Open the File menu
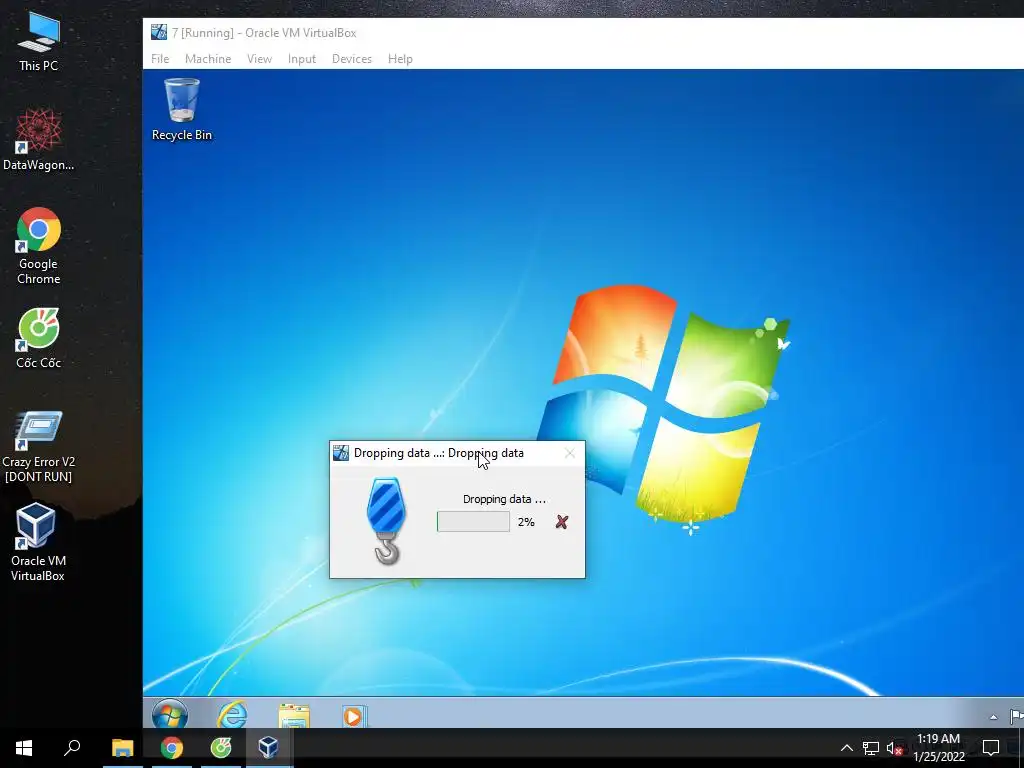1024x768 pixels. click(160, 59)
